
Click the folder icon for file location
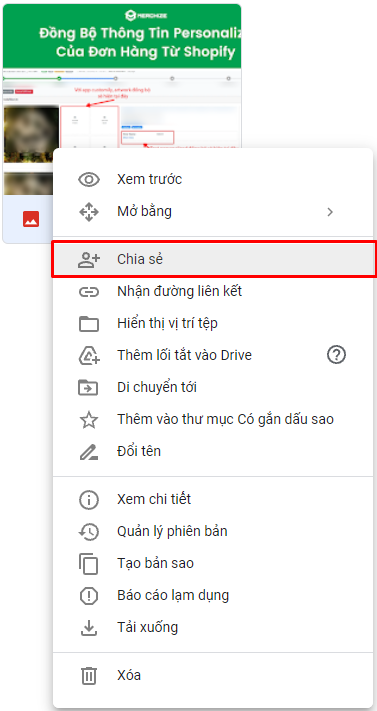pyautogui.click(x=89, y=324)
